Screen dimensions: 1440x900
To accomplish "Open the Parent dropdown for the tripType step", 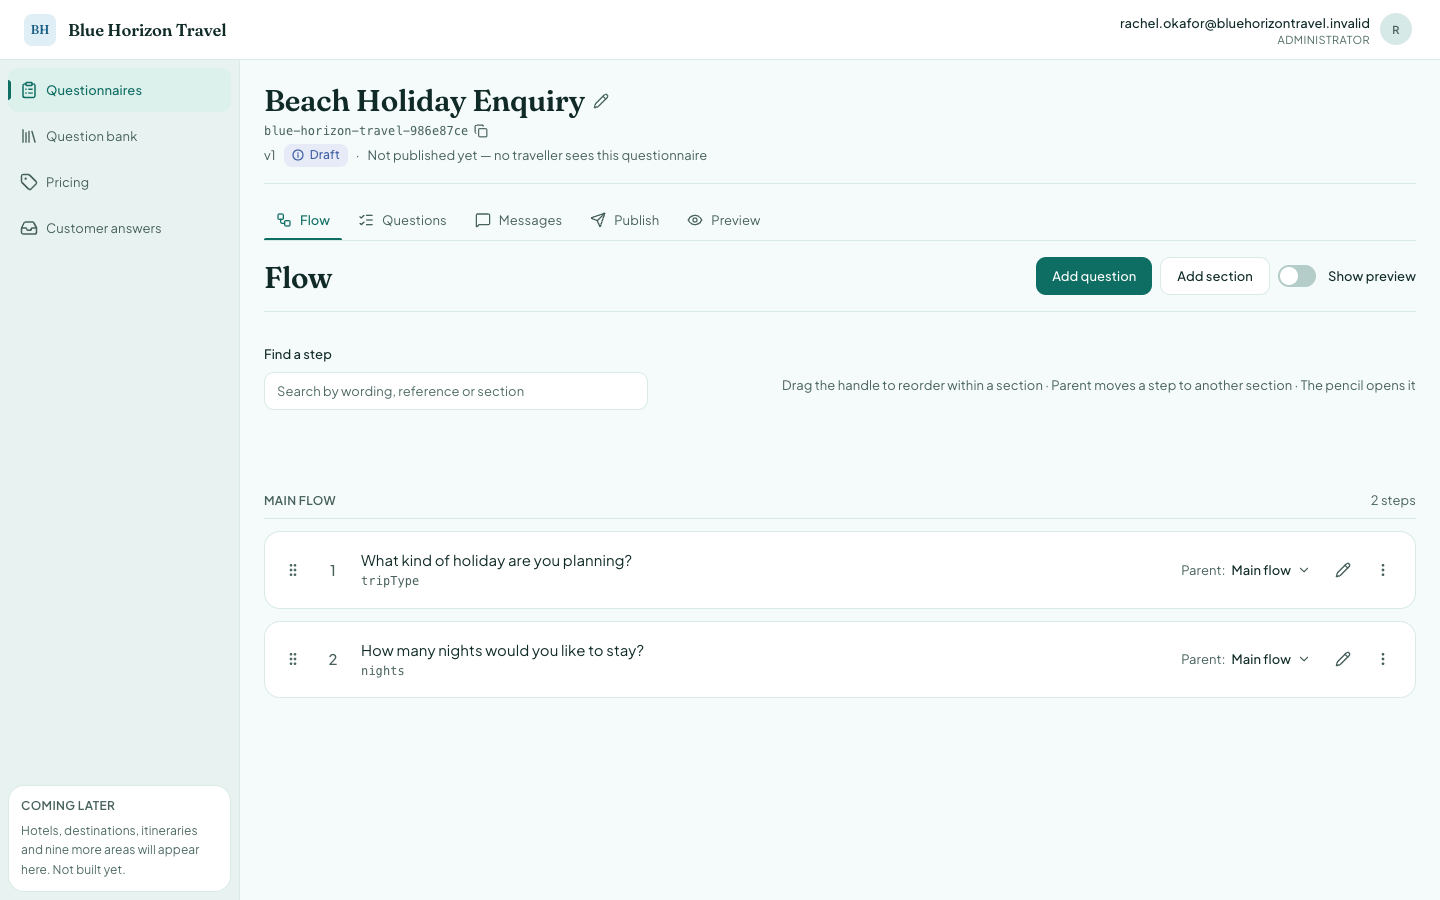I will 1270,570.
